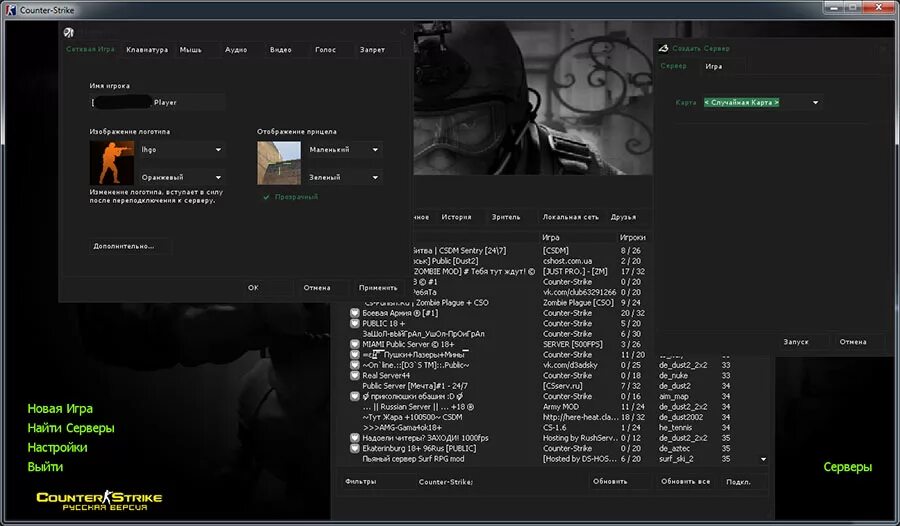Viewport: 900px width, 526px height.
Task: Click the shield icon beside Real Server44
Action: pyautogui.click(x=355, y=375)
